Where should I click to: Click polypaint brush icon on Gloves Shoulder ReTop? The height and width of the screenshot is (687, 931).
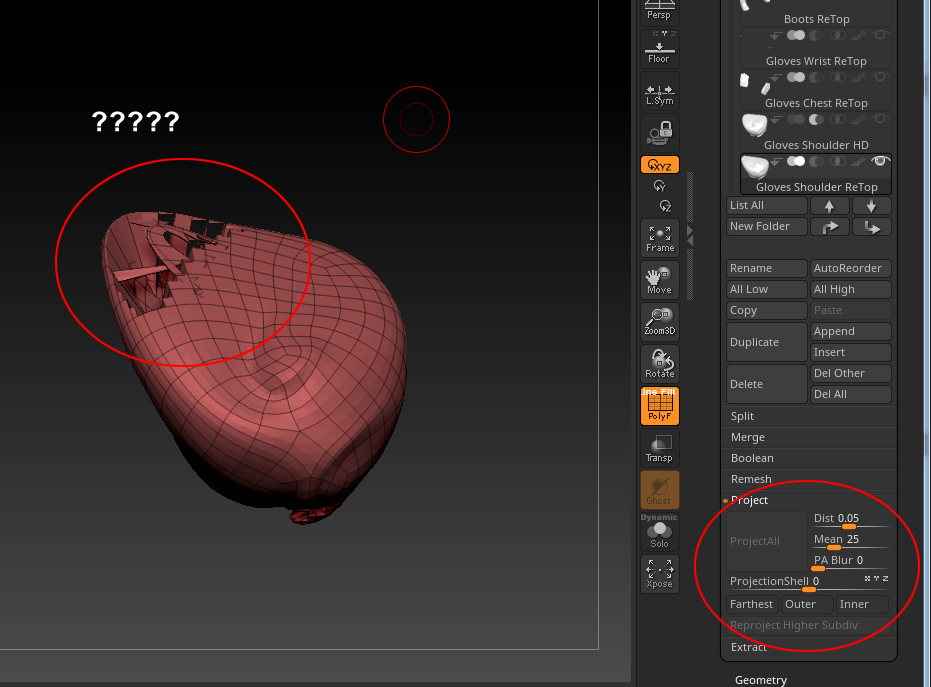pos(859,161)
